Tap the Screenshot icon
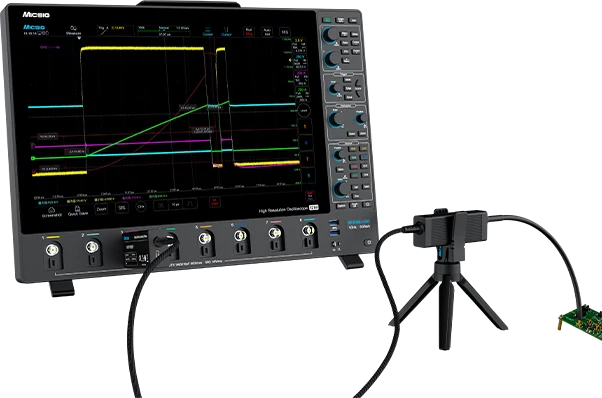This screenshot has width=602, height=398. [51, 212]
